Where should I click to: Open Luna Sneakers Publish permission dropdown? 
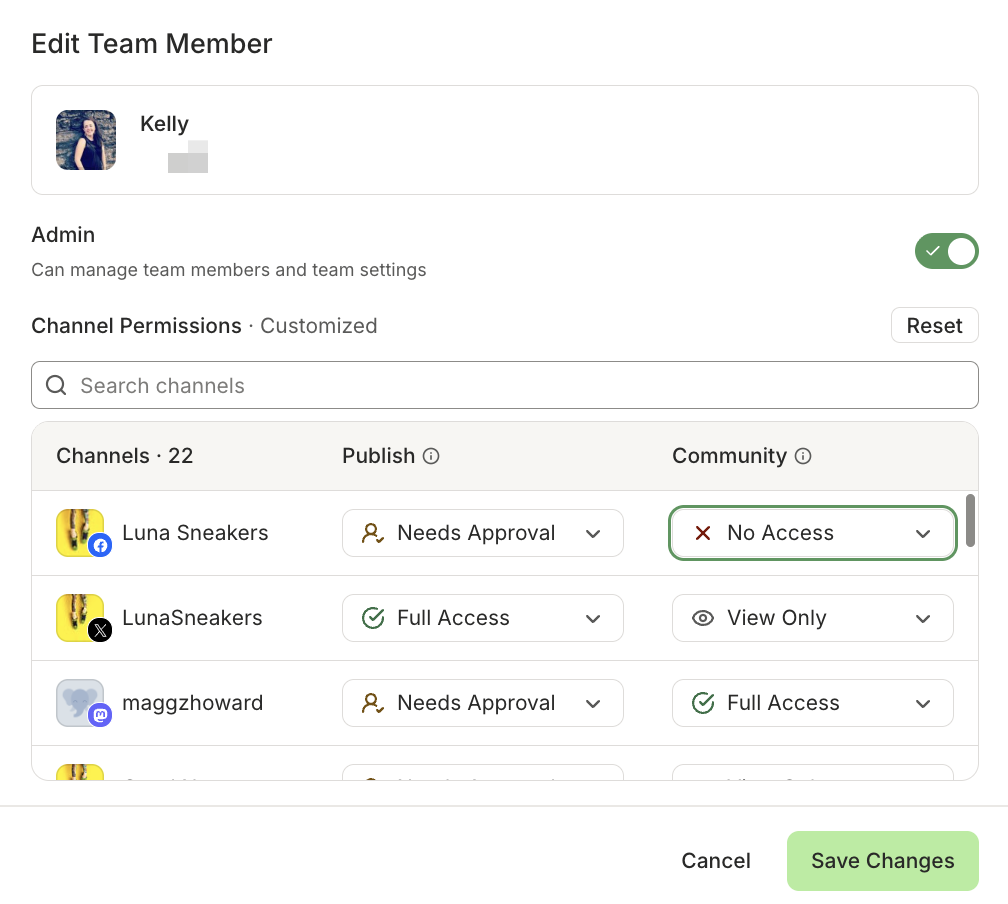(483, 533)
